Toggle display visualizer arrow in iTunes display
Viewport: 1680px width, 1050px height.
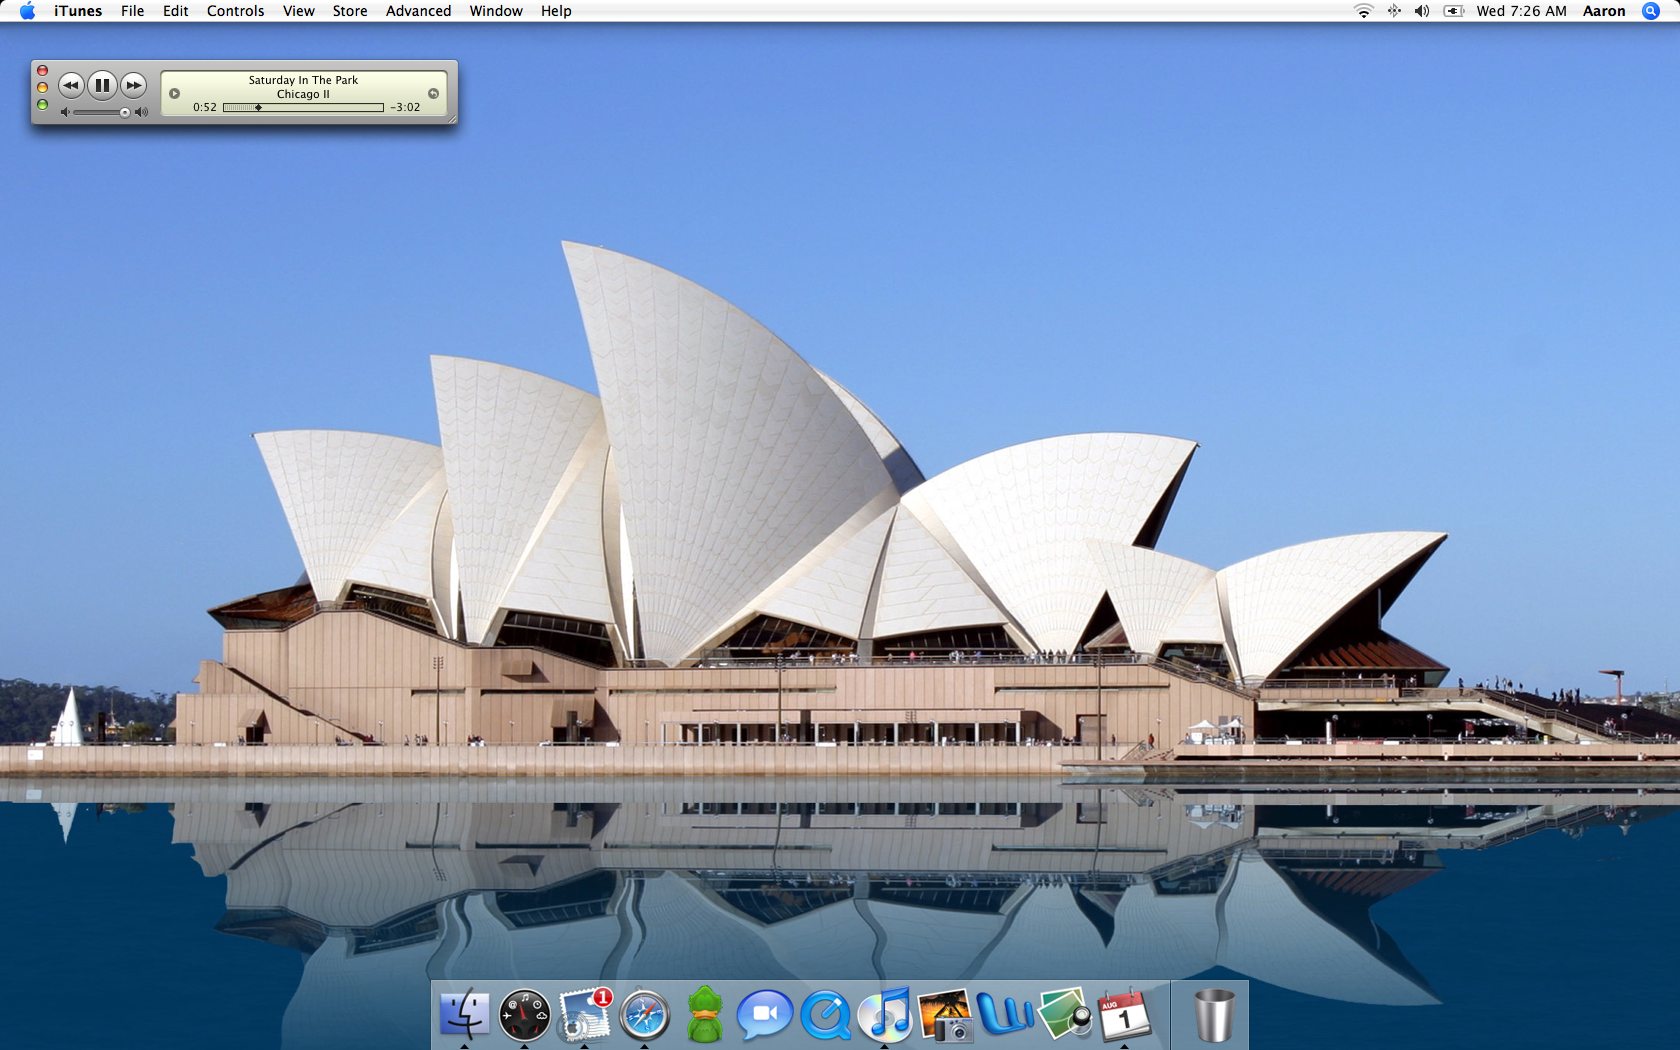coord(174,93)
